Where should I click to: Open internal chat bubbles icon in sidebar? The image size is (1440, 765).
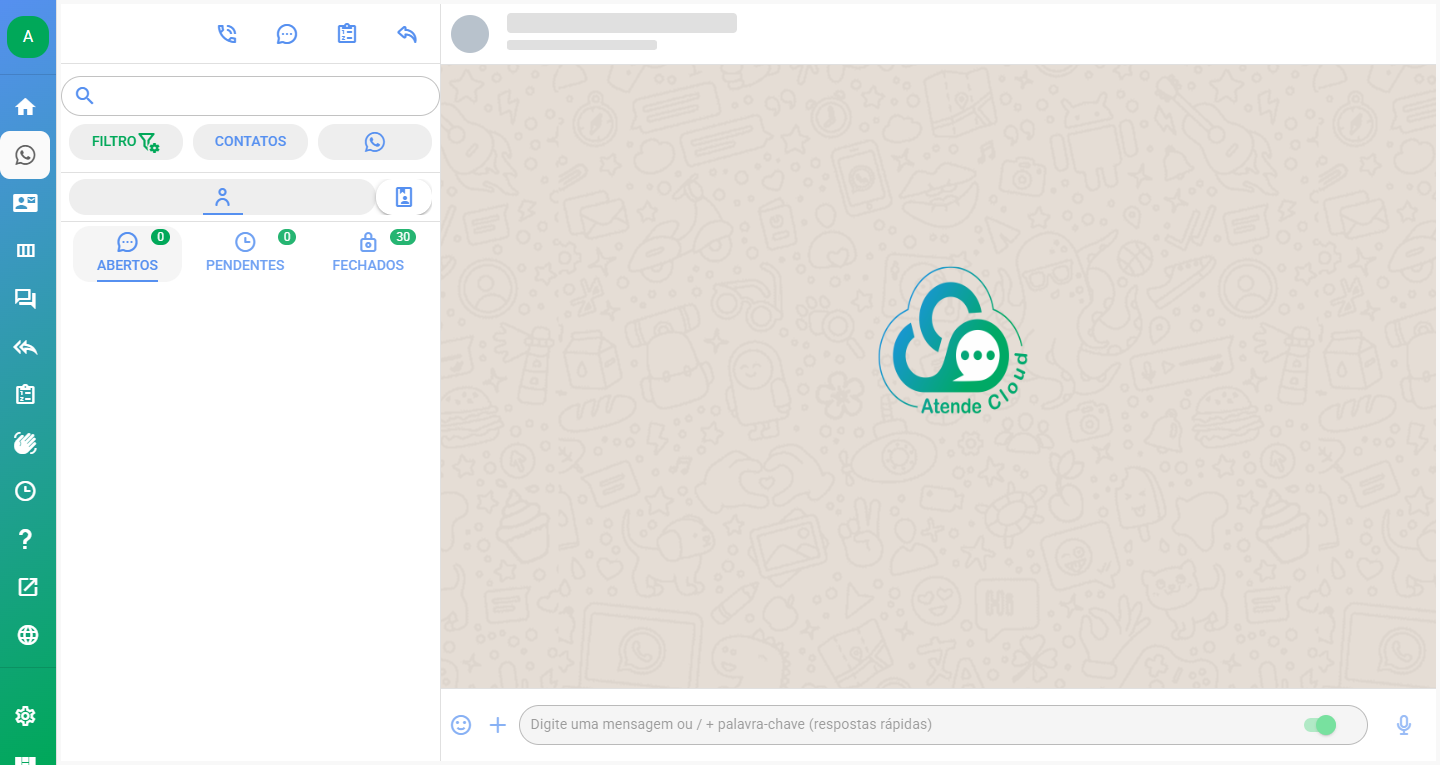pyautogui.click(x=26, y=299)
